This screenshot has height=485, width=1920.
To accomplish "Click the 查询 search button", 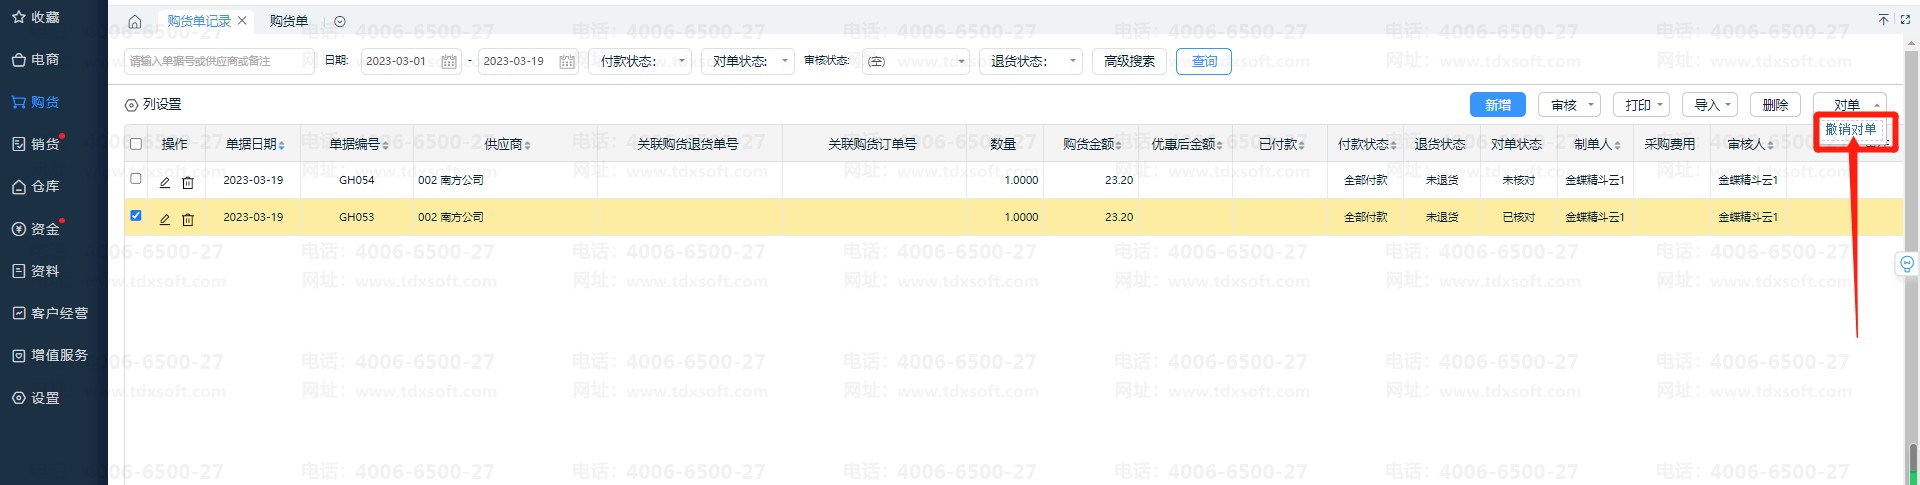I will tap(1204, 61).
